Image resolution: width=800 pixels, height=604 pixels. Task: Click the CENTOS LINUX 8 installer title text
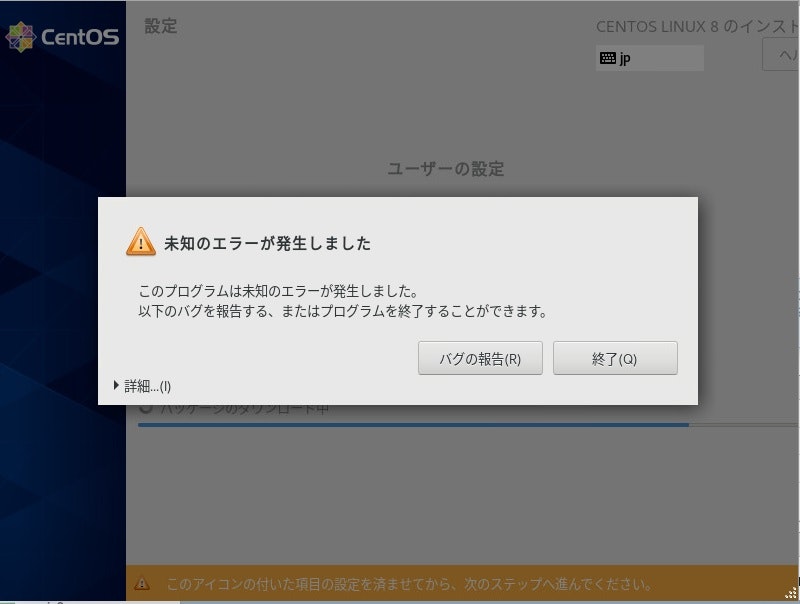pyautogui.click(x=697, y=27)
